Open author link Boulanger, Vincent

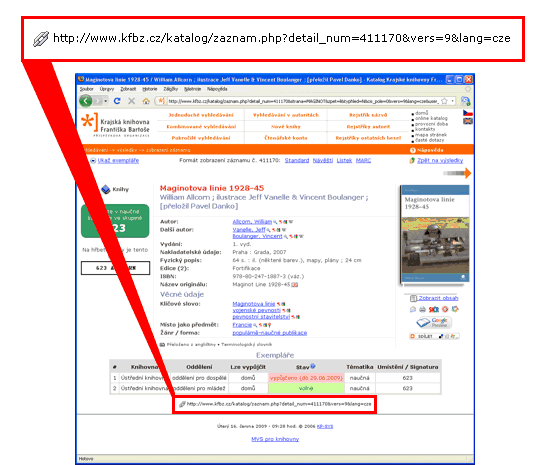257,236
